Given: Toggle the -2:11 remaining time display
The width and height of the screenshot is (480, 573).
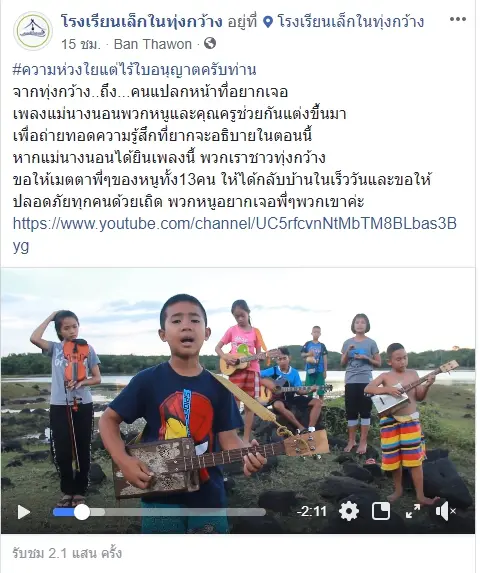Looking at the screenshot, I should pyautogui.click(x=312, y=512).
